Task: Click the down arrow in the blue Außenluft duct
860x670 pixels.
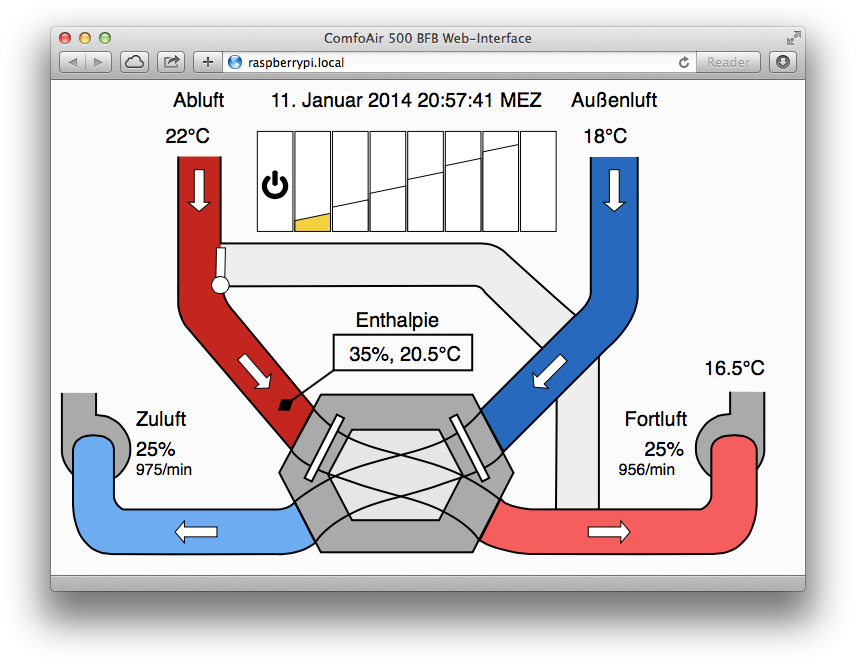Action: click(x=614, y=190)
